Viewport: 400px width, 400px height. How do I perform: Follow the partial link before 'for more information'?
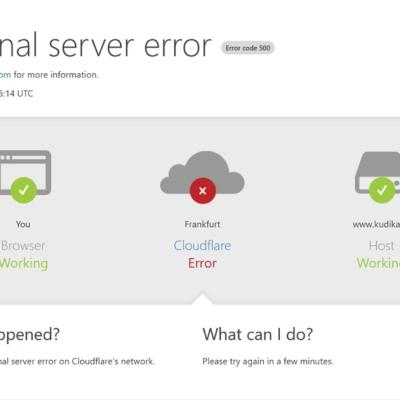pos(5,75)
